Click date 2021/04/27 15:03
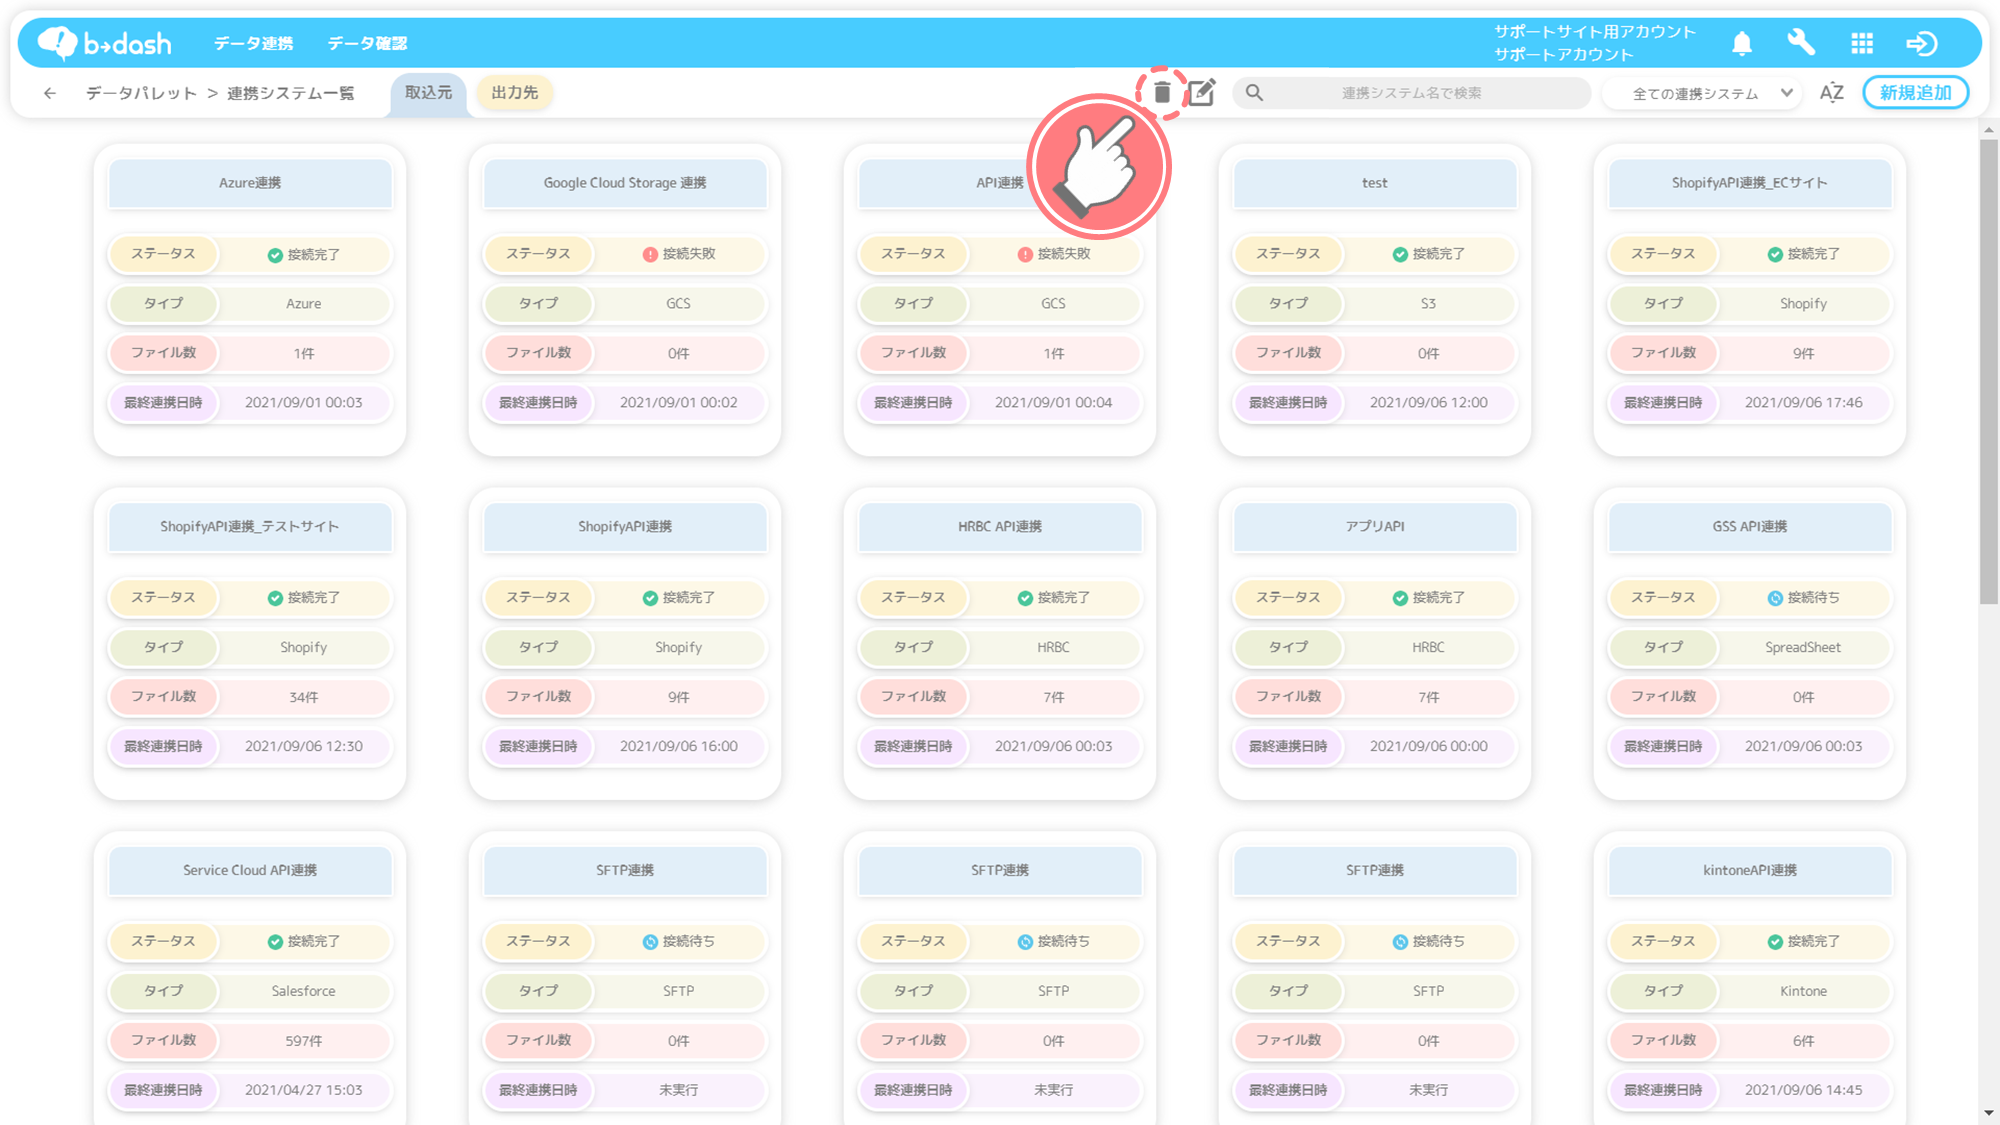 pos(304,1090)
